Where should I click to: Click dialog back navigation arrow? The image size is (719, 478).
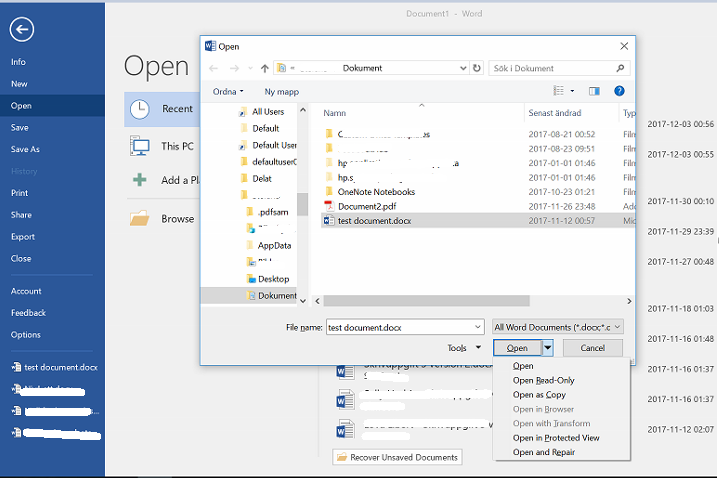(x=213, y=68)
